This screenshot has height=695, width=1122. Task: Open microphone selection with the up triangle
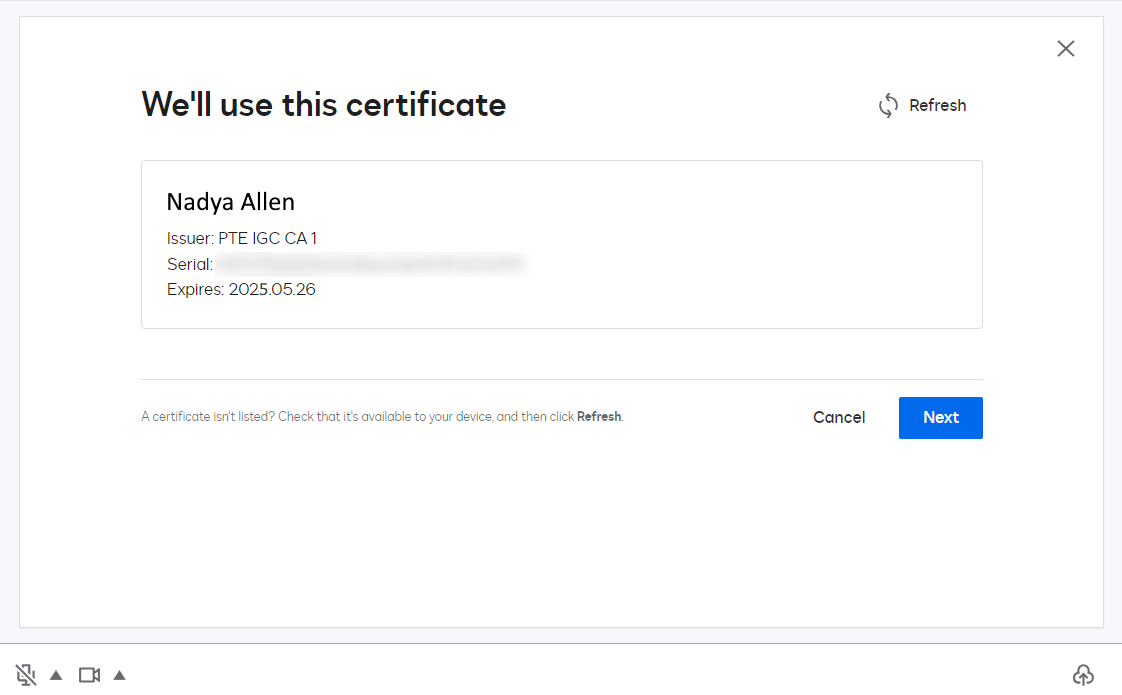tap(57, 675)
